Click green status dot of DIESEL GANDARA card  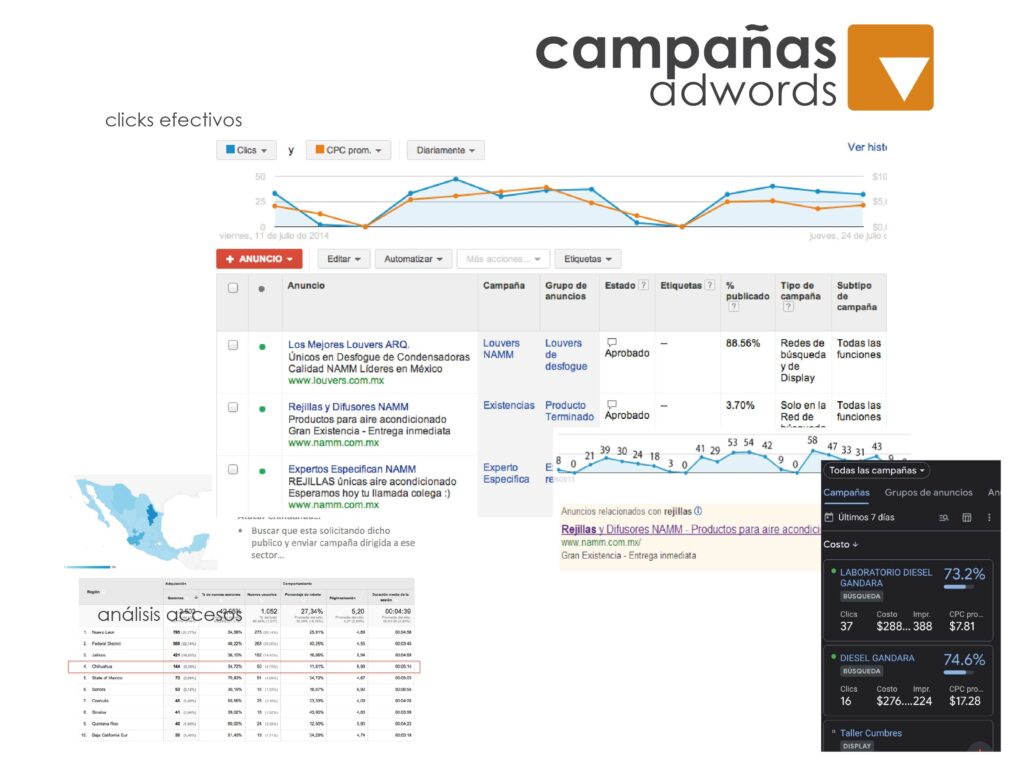[833, 657]
